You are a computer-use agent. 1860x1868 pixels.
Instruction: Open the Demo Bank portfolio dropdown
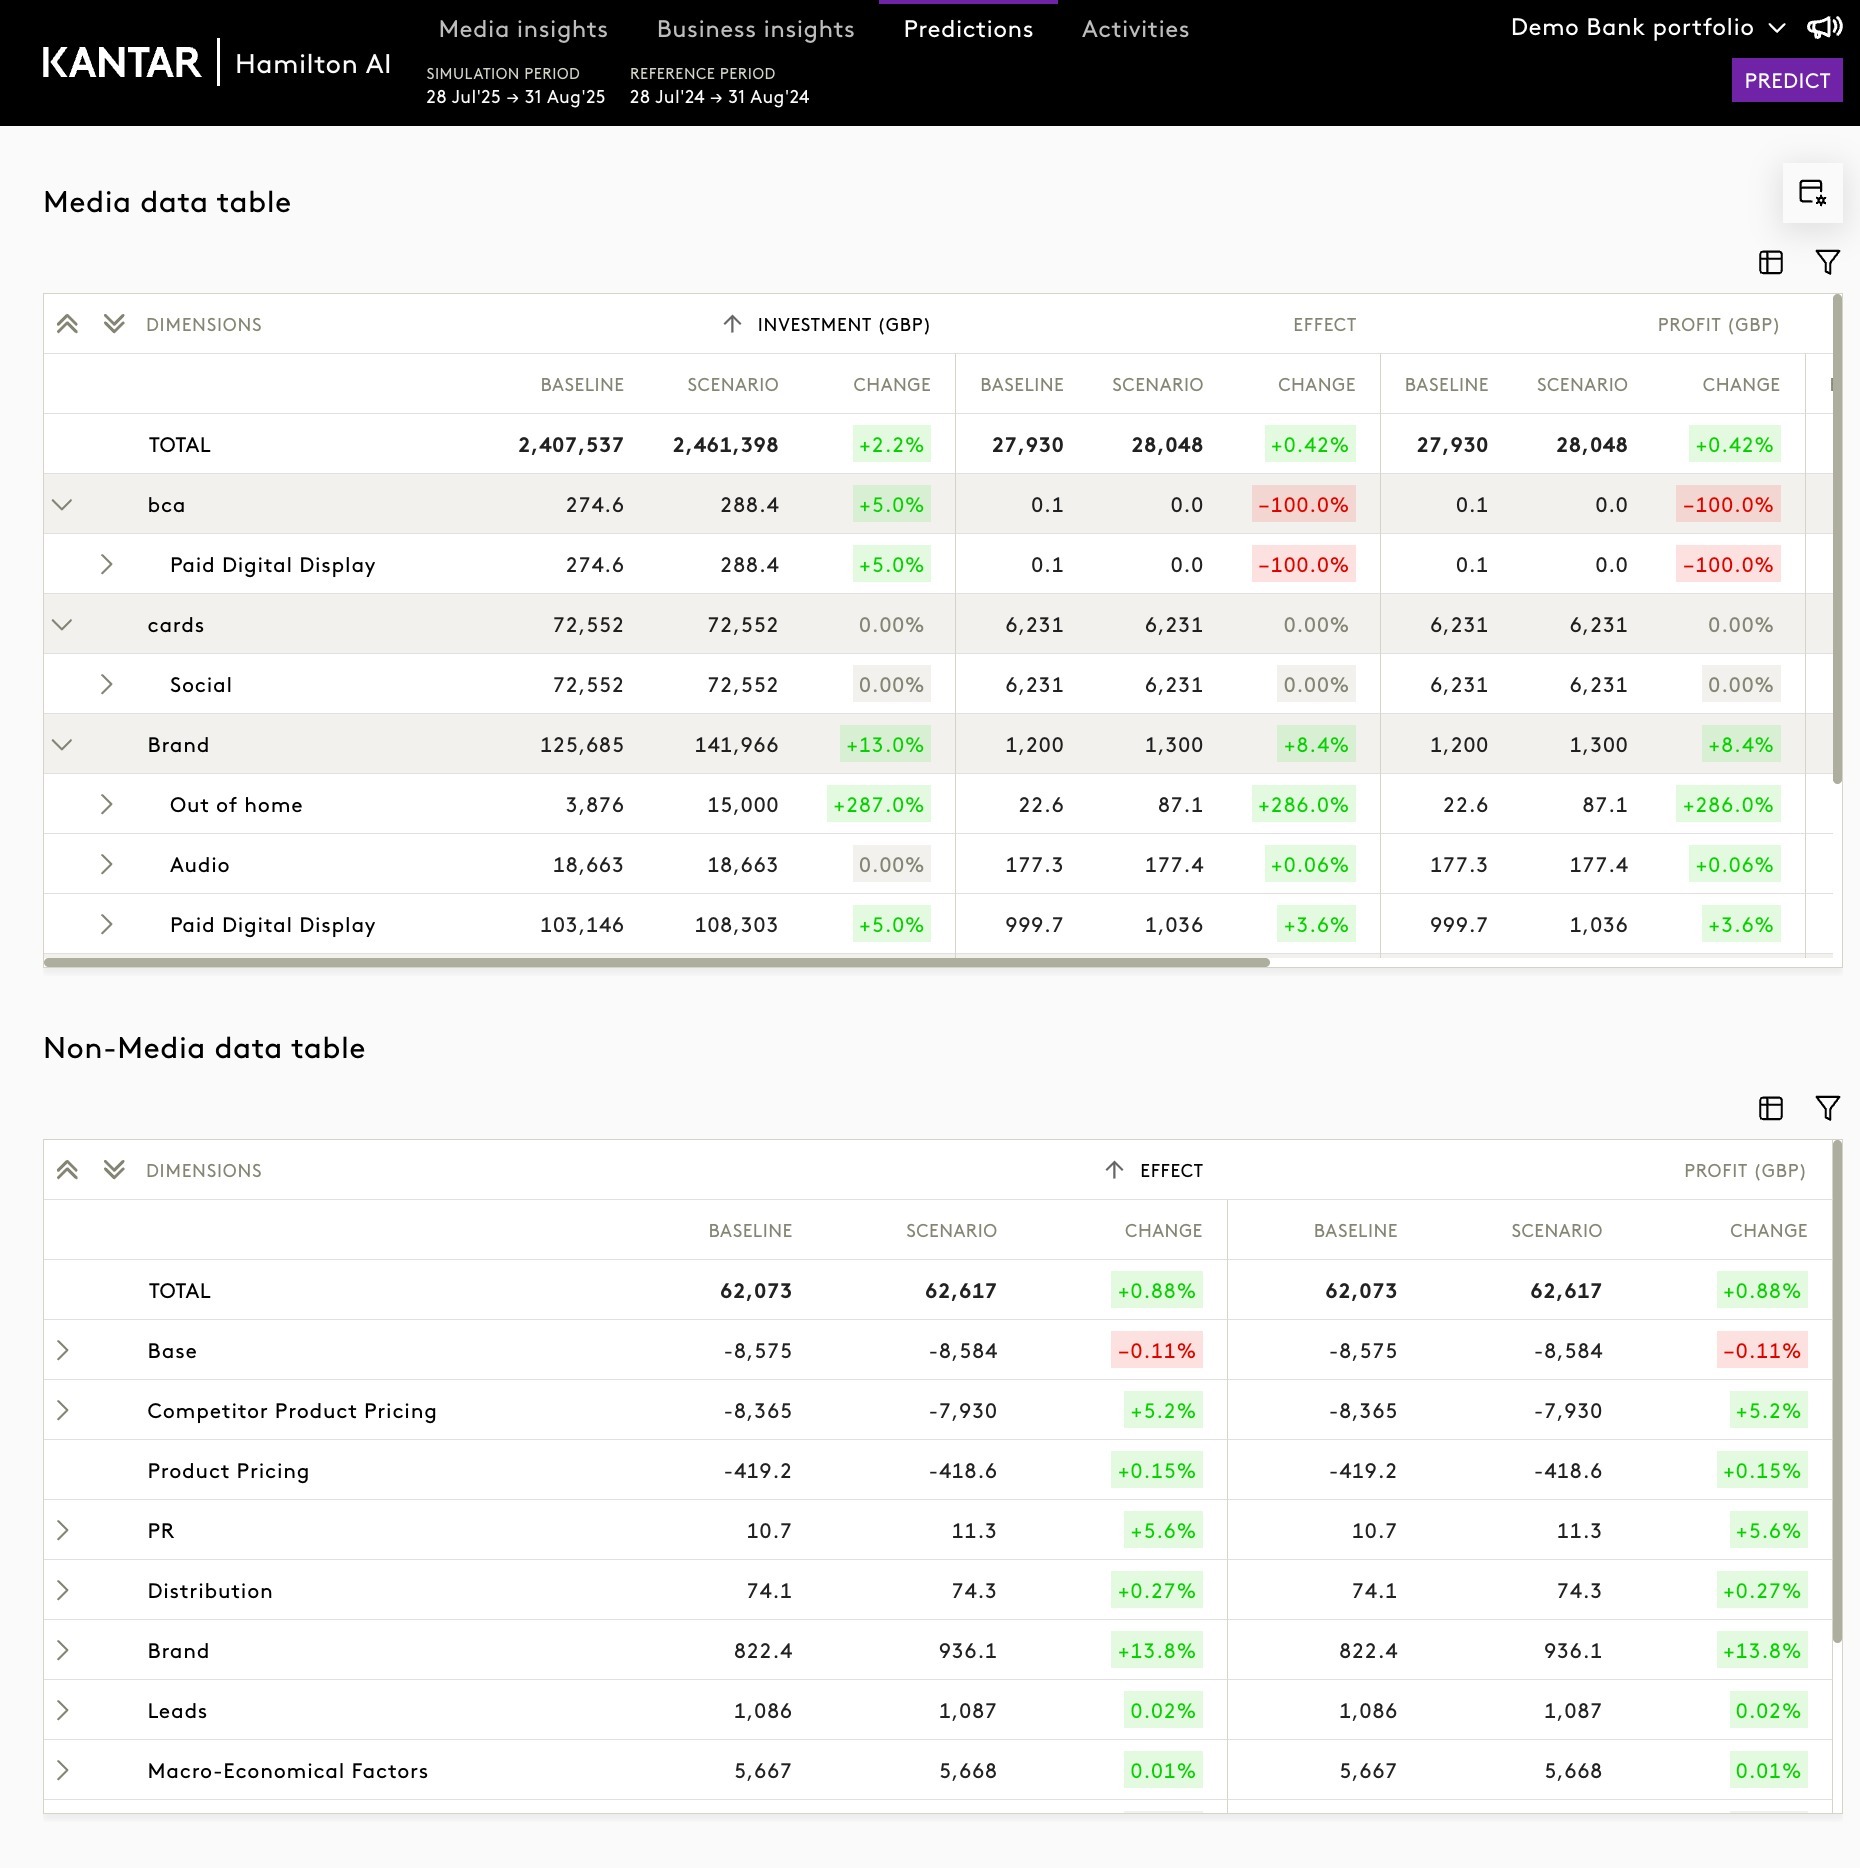coord(1647,27)
